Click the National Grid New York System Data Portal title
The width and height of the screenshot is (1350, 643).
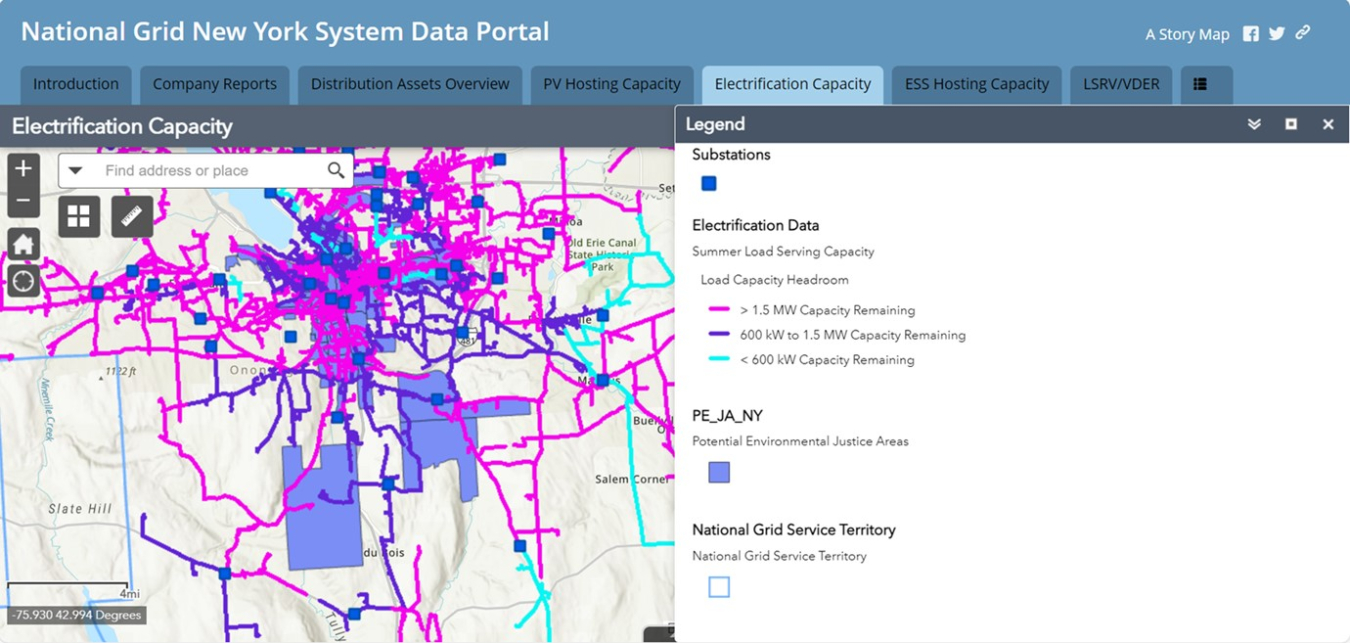(285, 31)
